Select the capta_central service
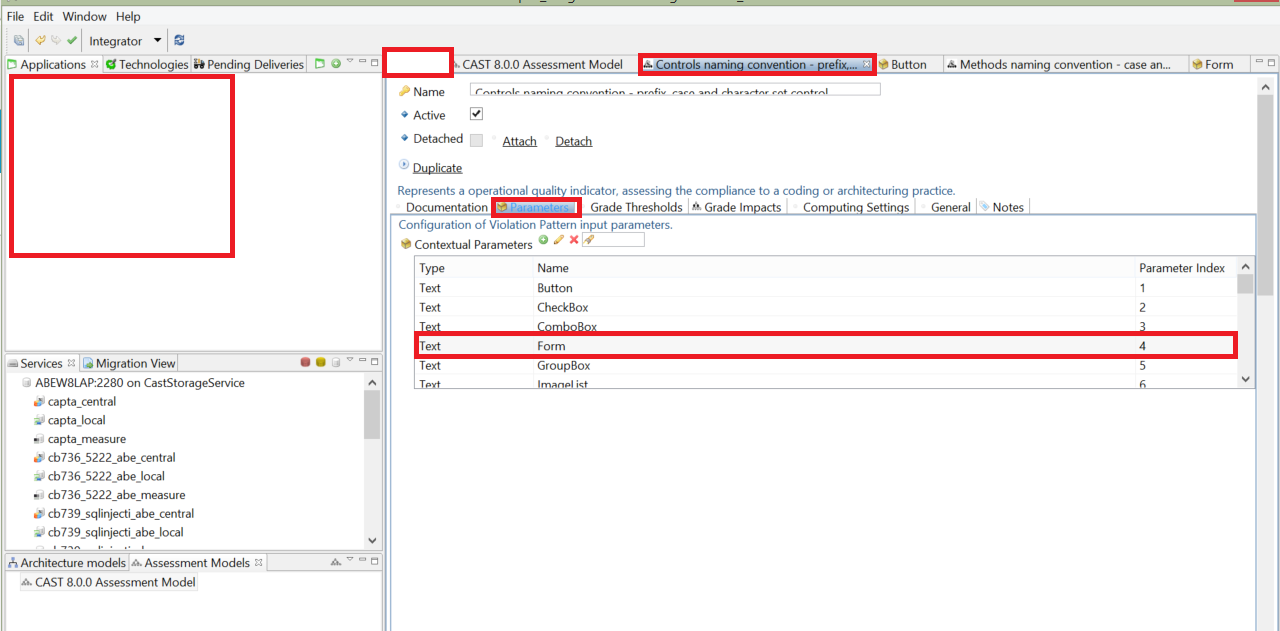The width and height of the screenshot is (1280, 631). tap(82, 401)
